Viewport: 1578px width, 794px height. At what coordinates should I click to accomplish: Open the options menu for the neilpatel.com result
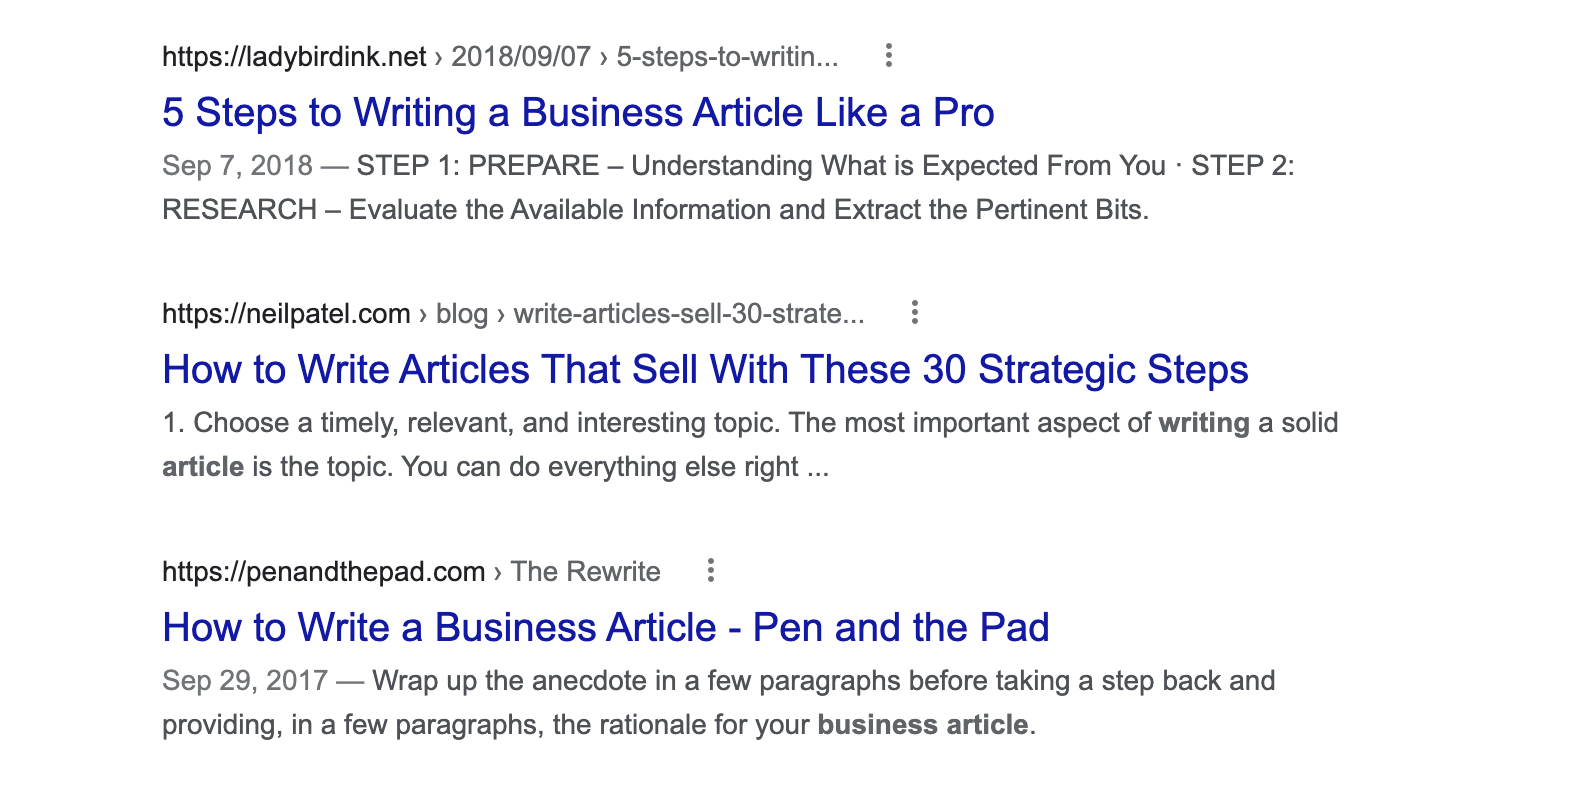coord(914,313)
